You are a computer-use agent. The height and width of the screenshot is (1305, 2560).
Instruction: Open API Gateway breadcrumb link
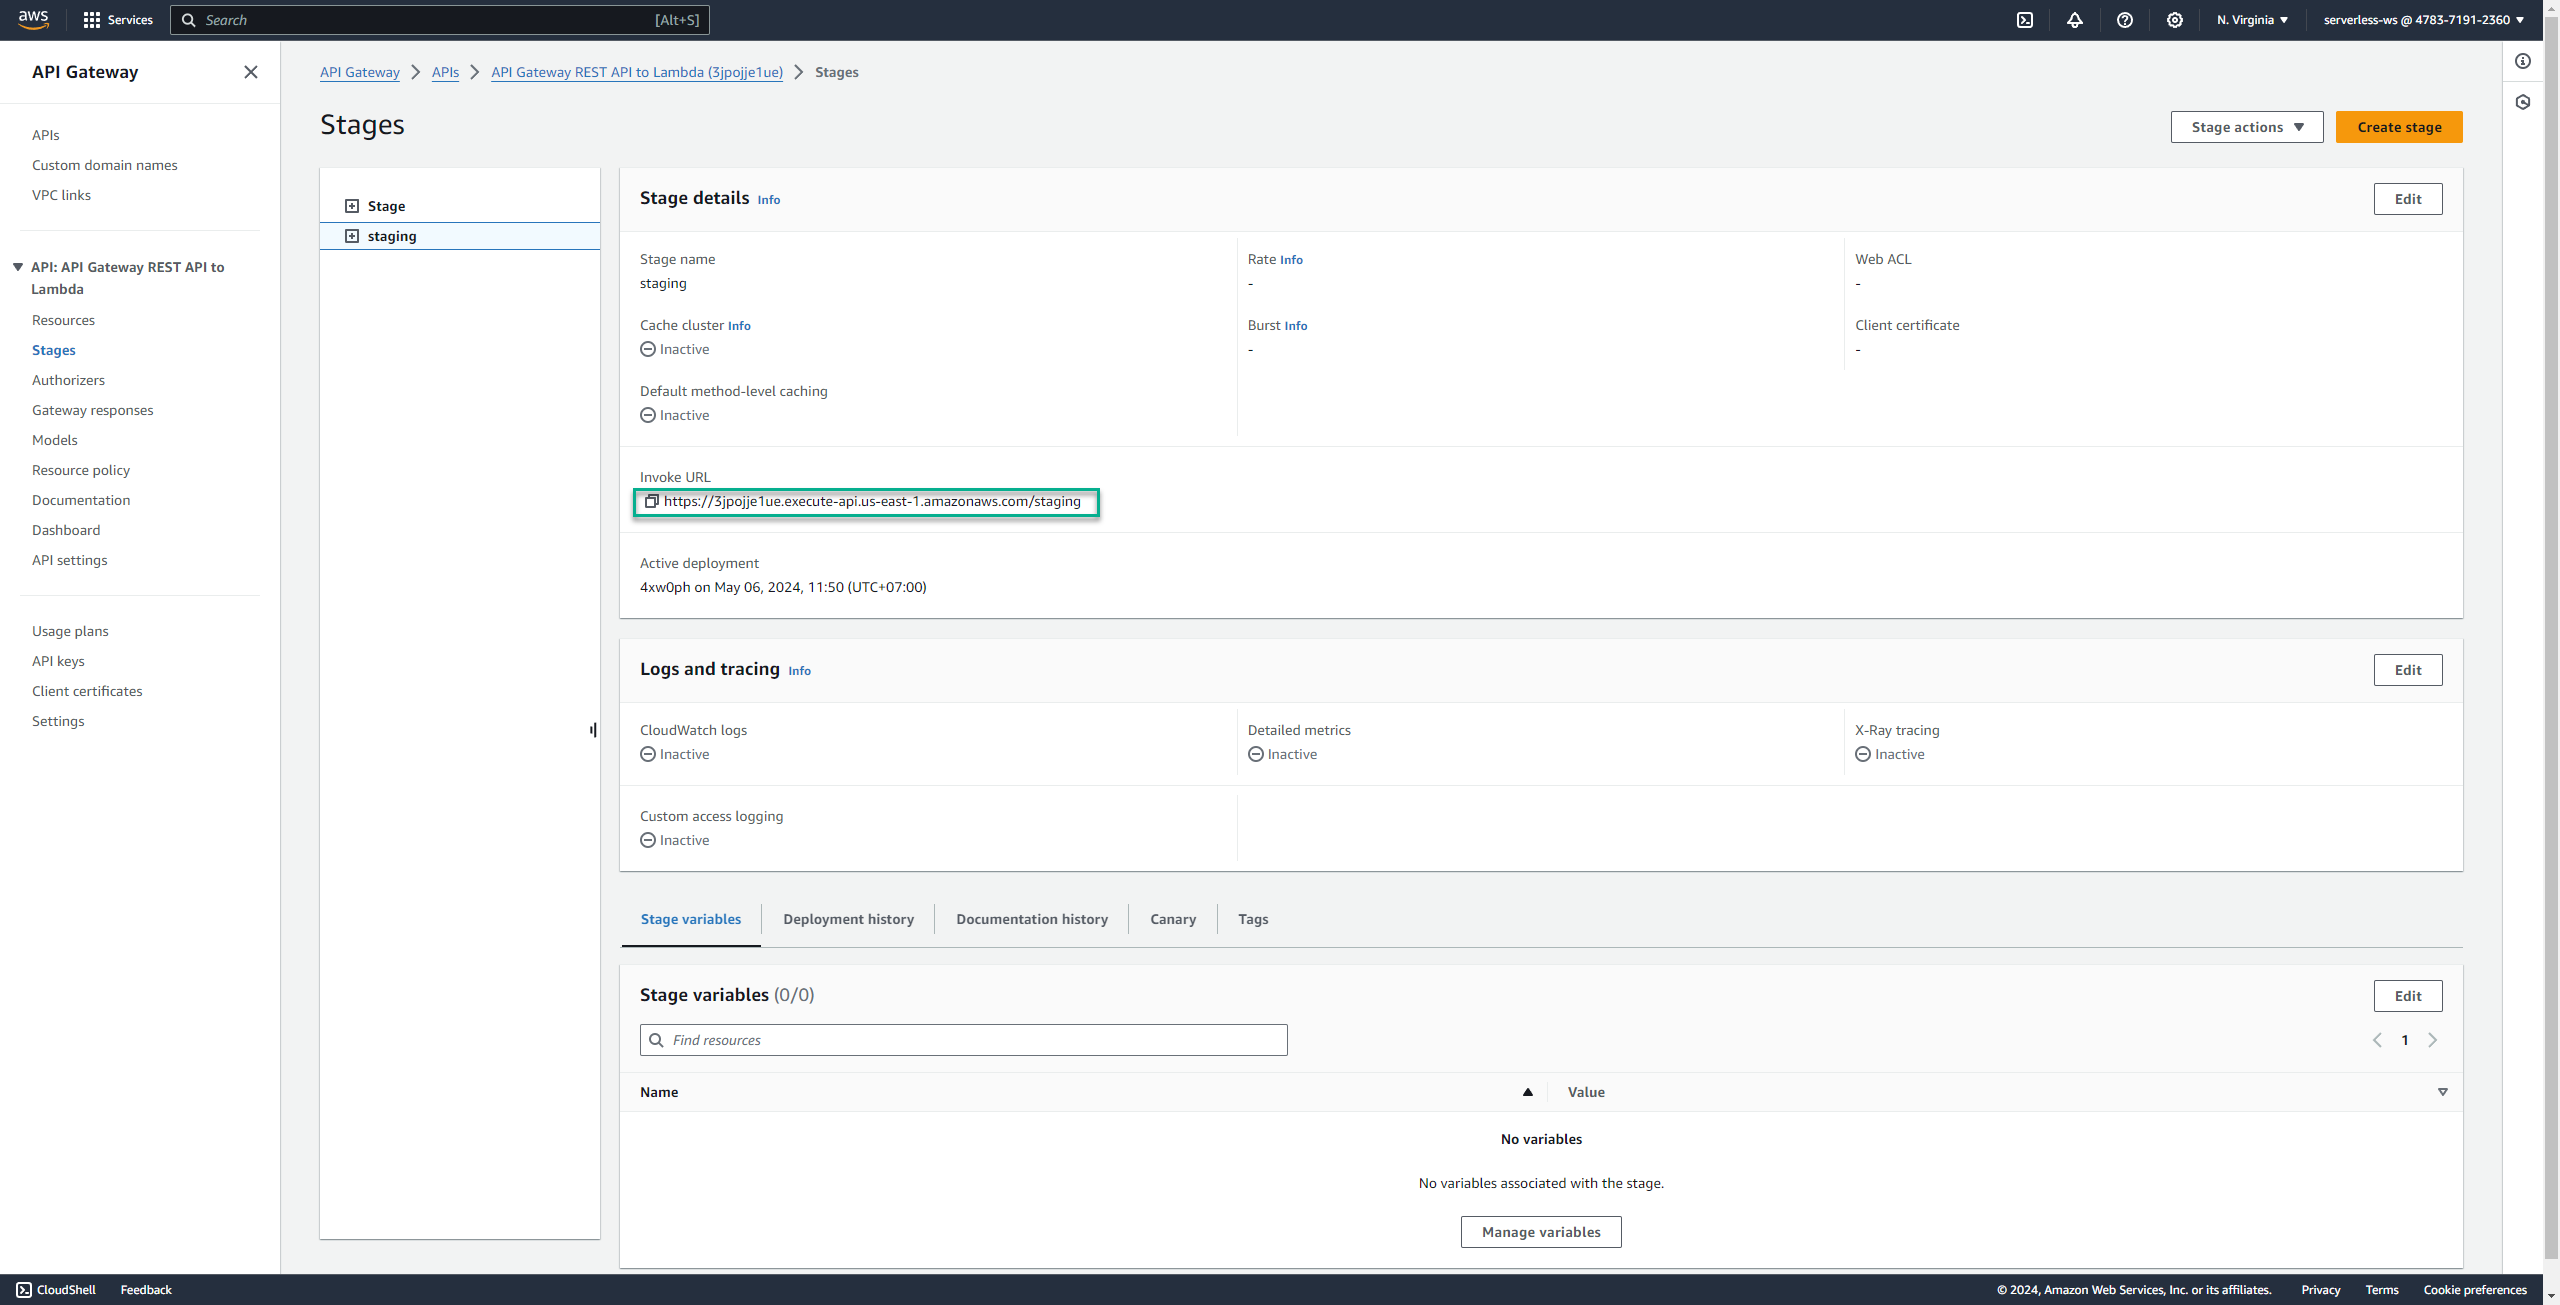[x=360, y=72]
